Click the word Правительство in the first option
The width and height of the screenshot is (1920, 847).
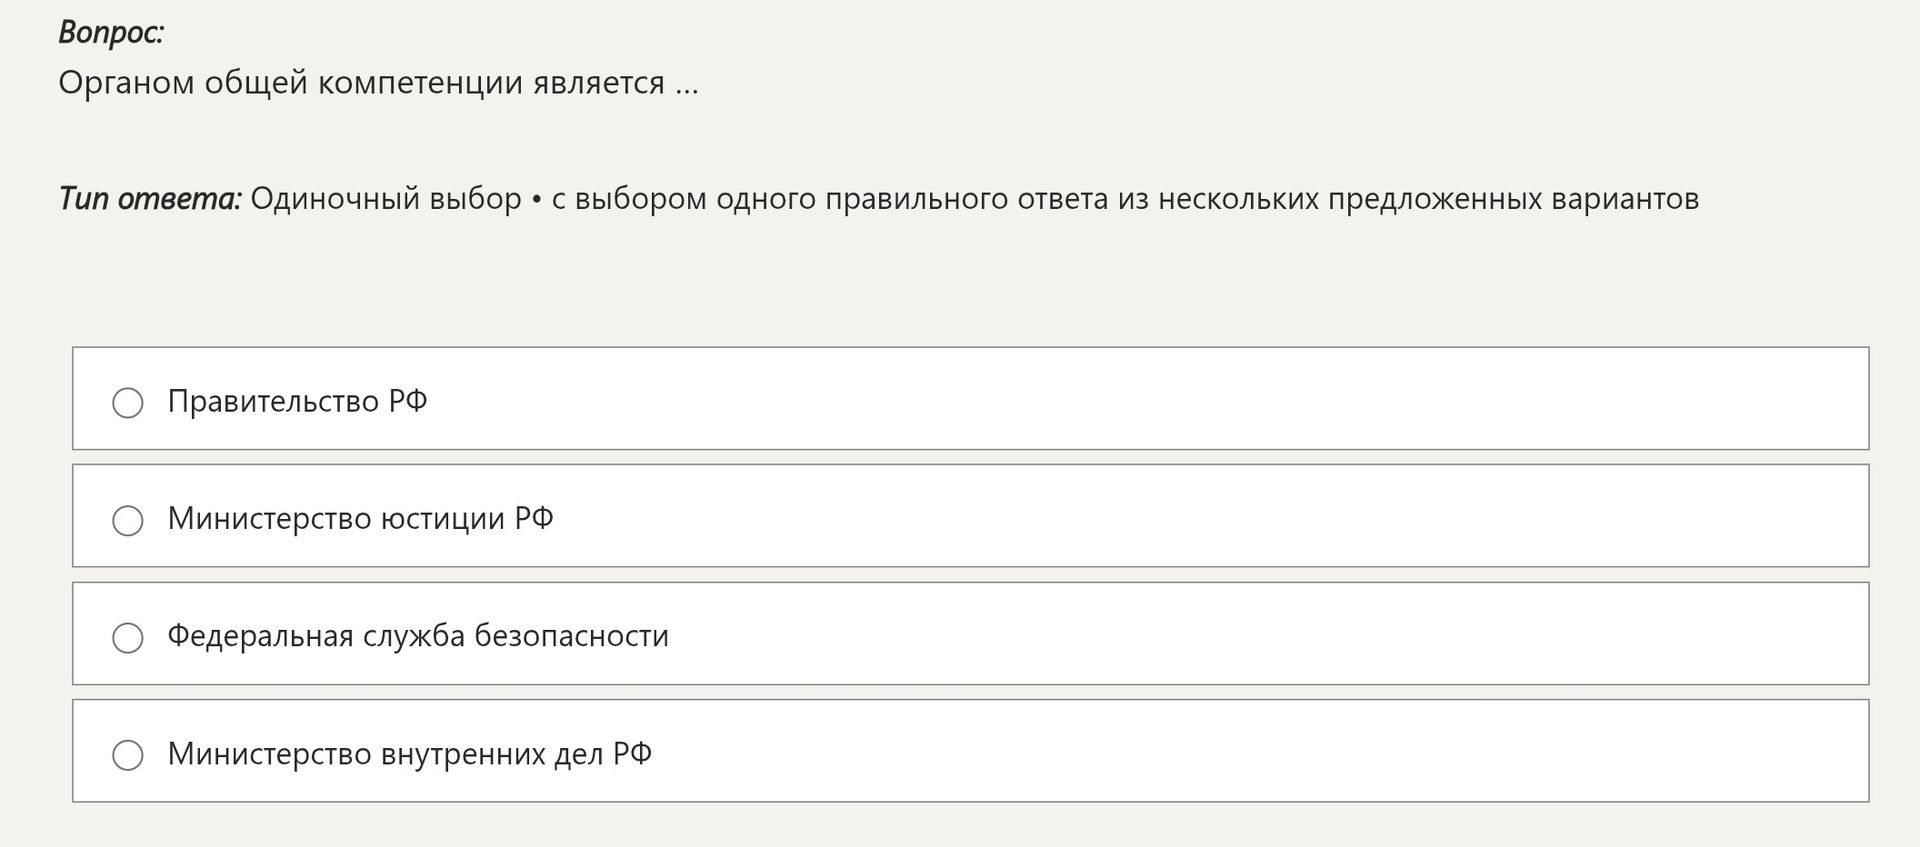click(273, 401)
